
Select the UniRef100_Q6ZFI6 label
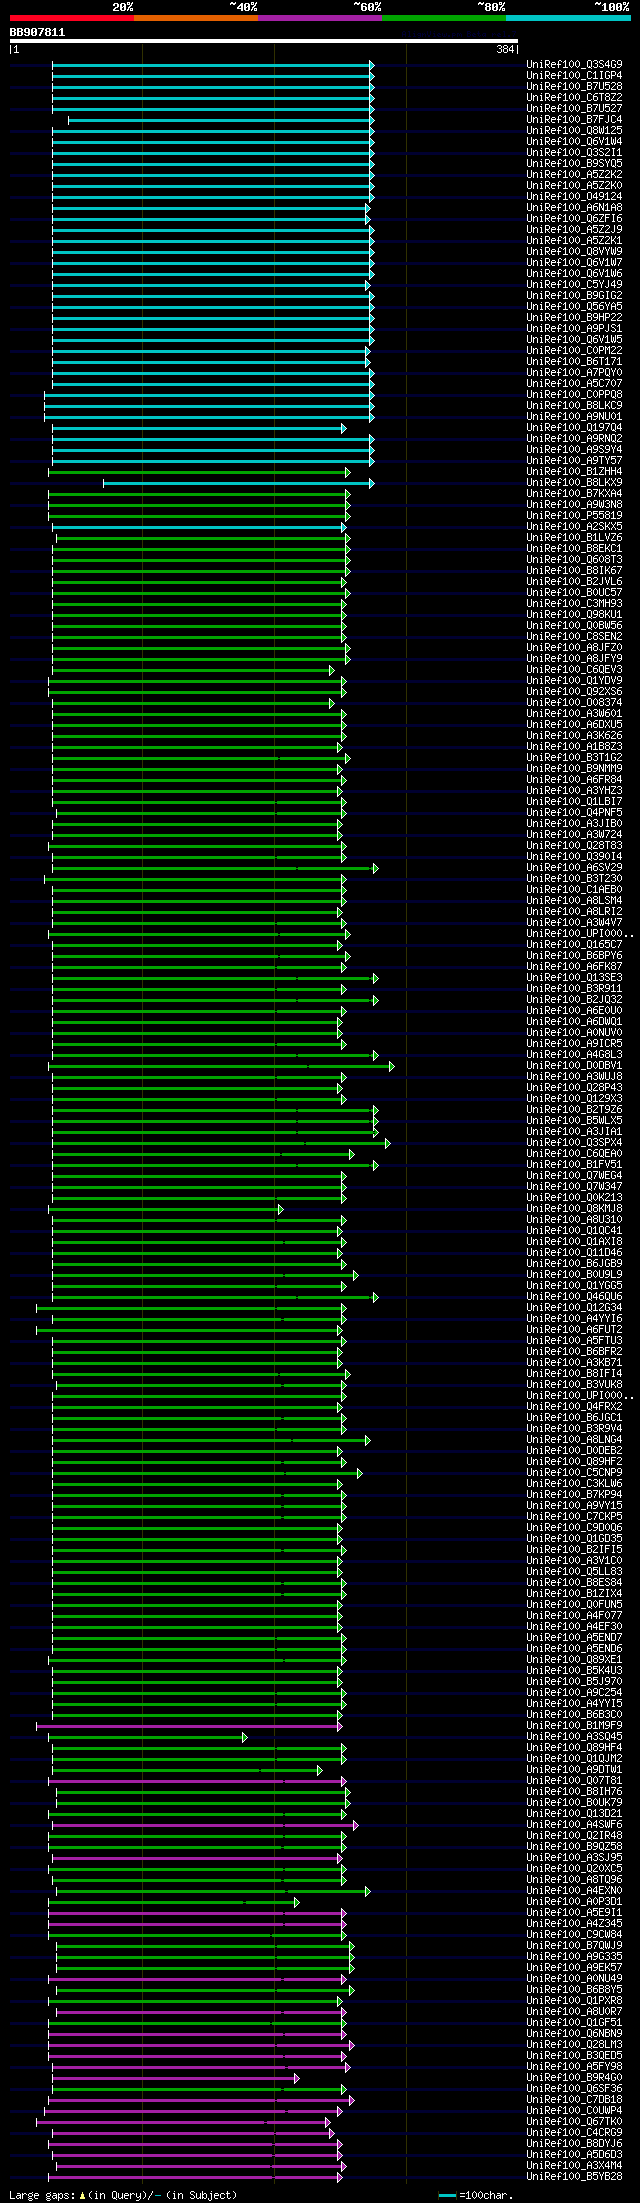tap(574, 219)
